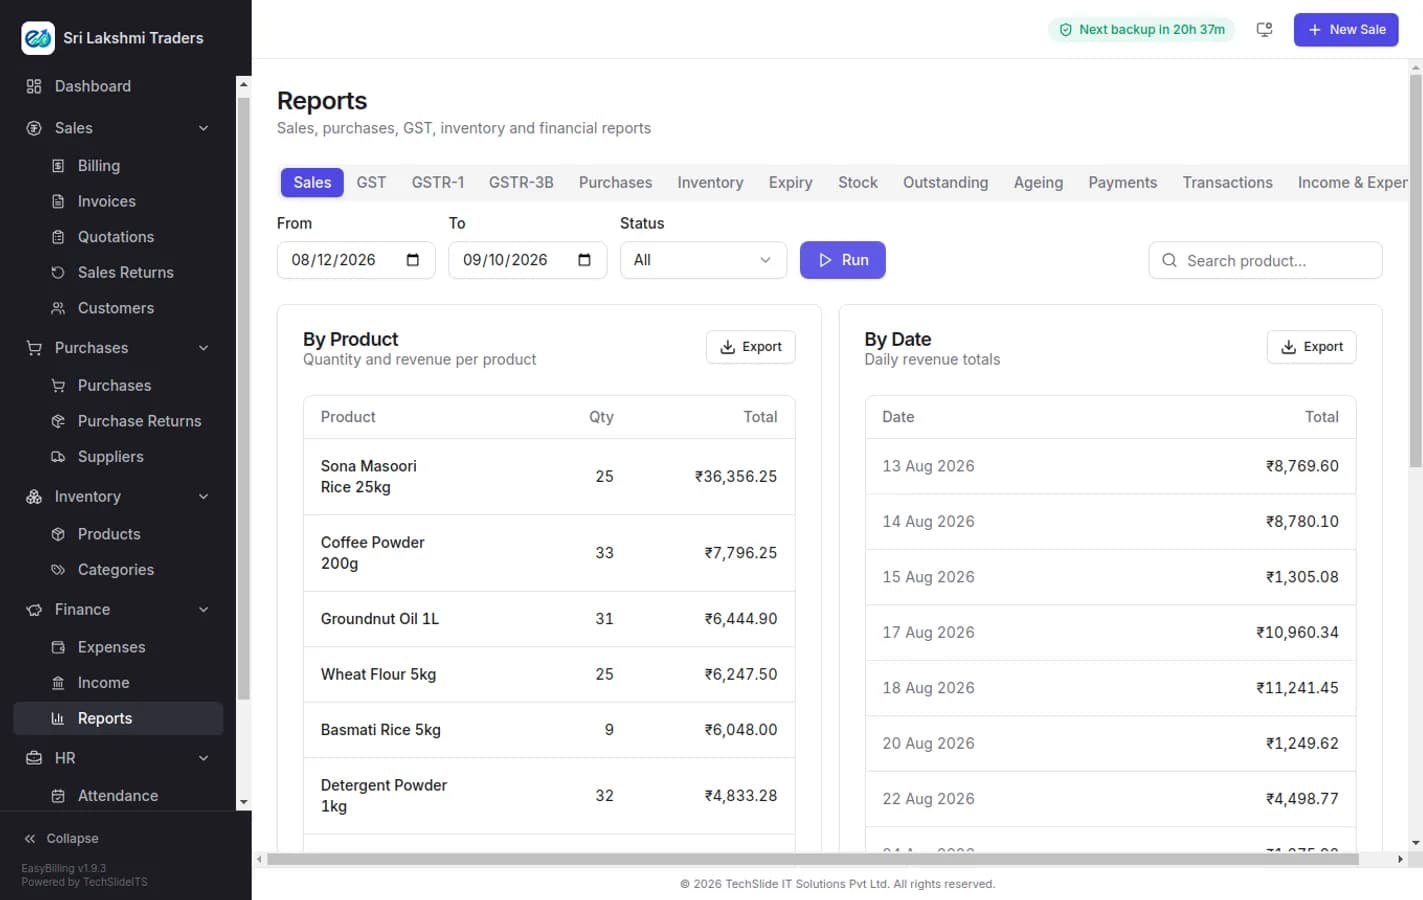
Task: Click the monitor notification icon in top bar
Action: tap(1264, 30)
